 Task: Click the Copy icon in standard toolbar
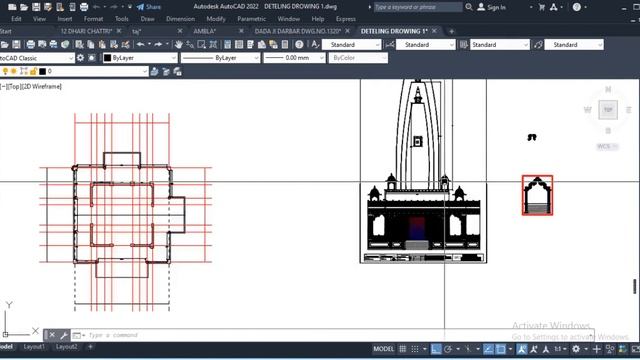(x=91, y=44)
